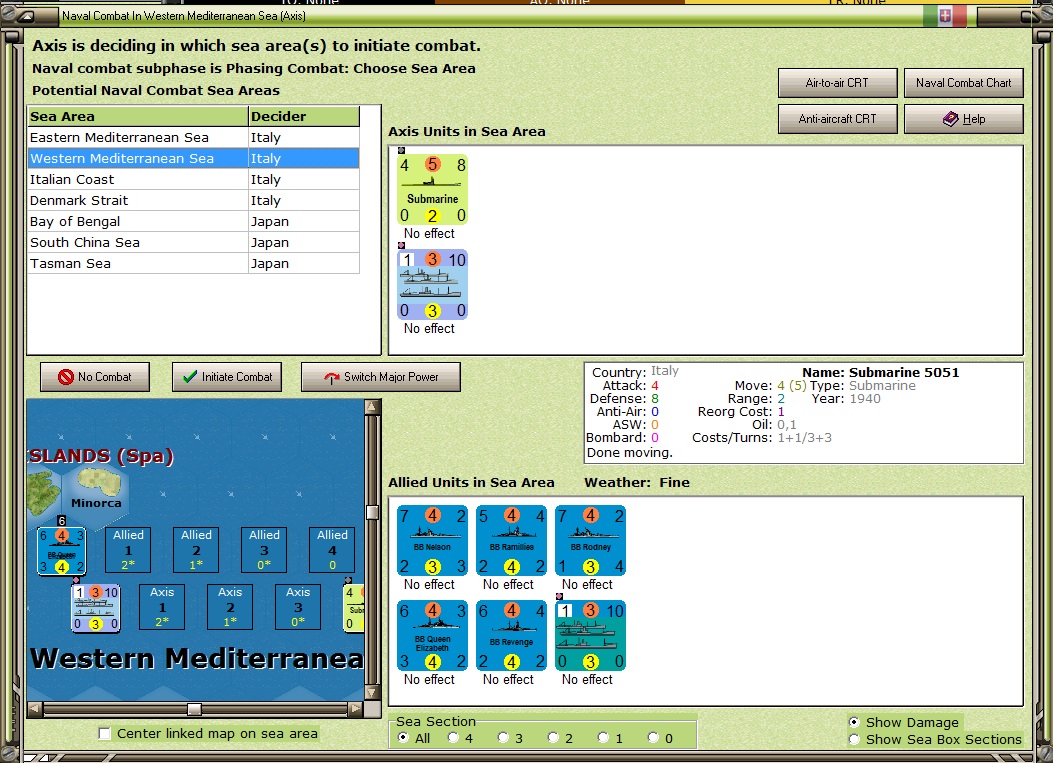Select the BB Ramillies battleship counter
This screenshot has width=1053, height=763.
pyautogui.click(x=511, y=541)
